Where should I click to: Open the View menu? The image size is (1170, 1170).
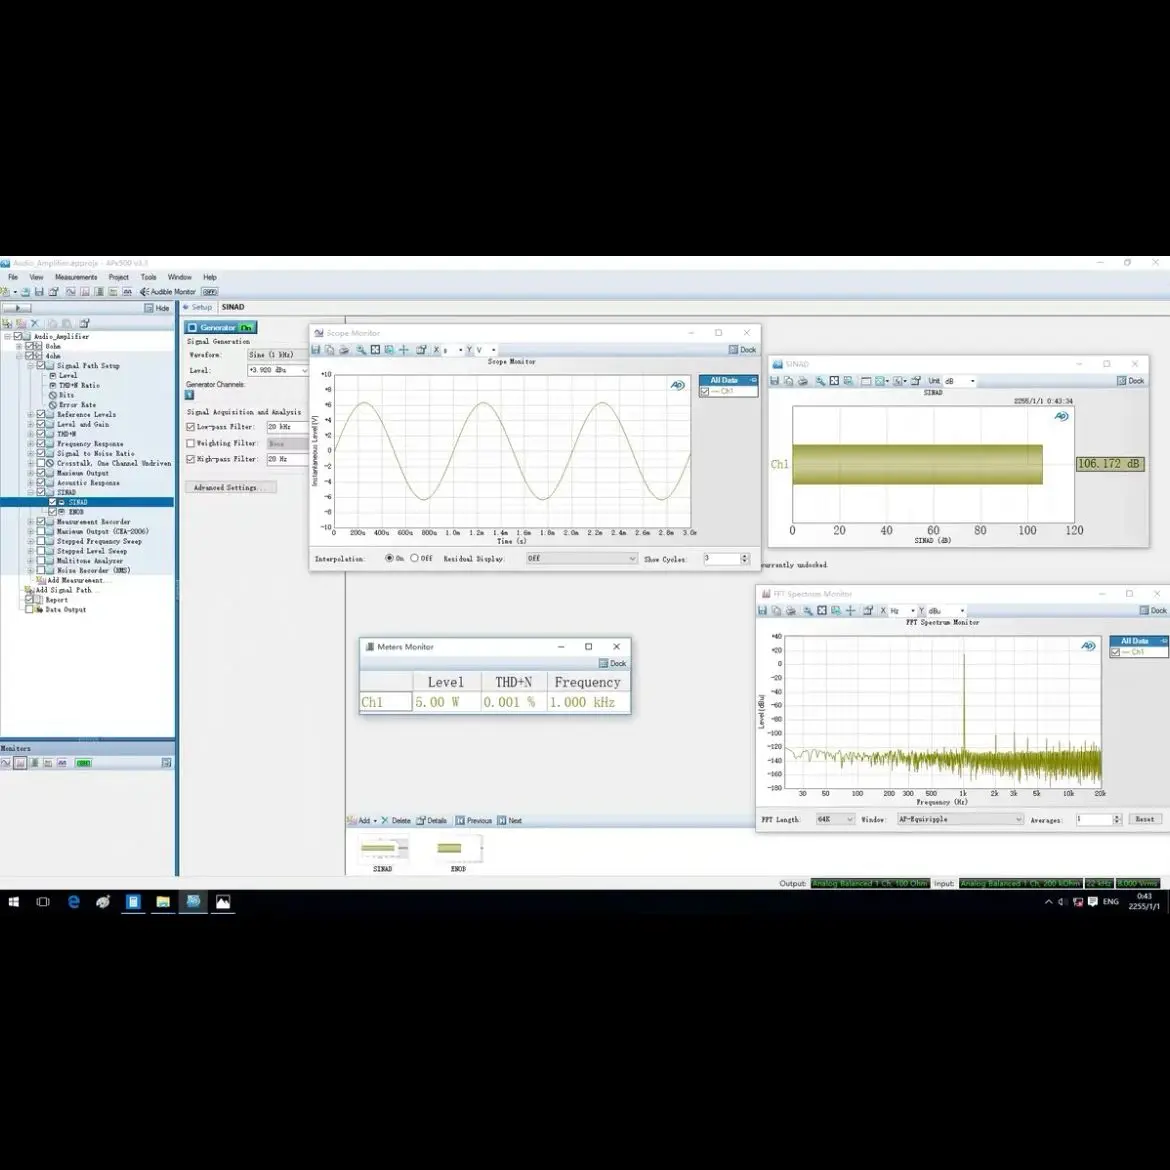click(36, 277)
